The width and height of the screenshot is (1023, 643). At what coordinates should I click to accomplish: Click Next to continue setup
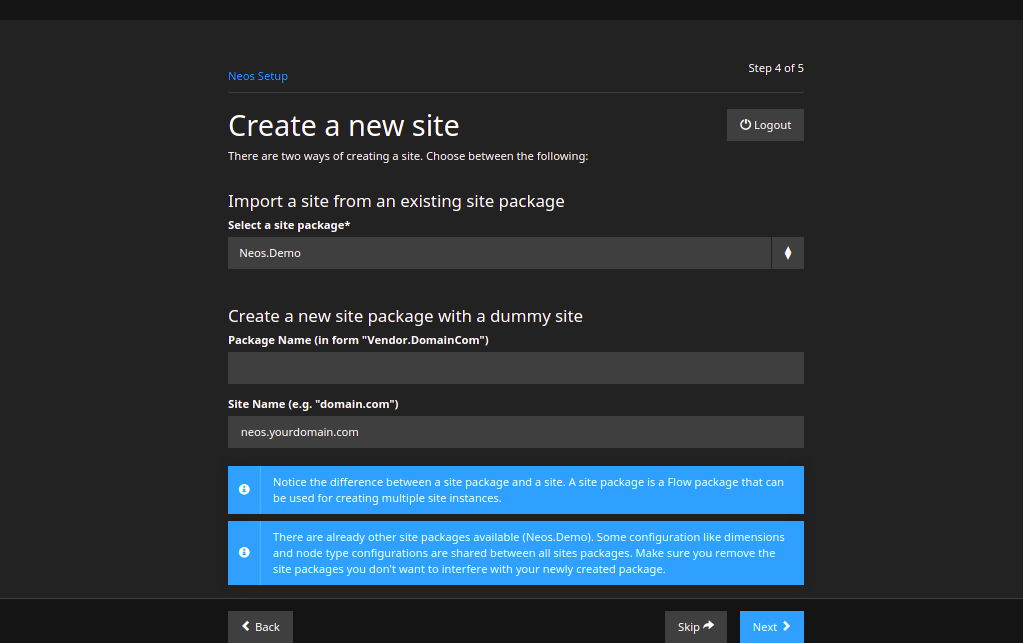coord(771,626)
